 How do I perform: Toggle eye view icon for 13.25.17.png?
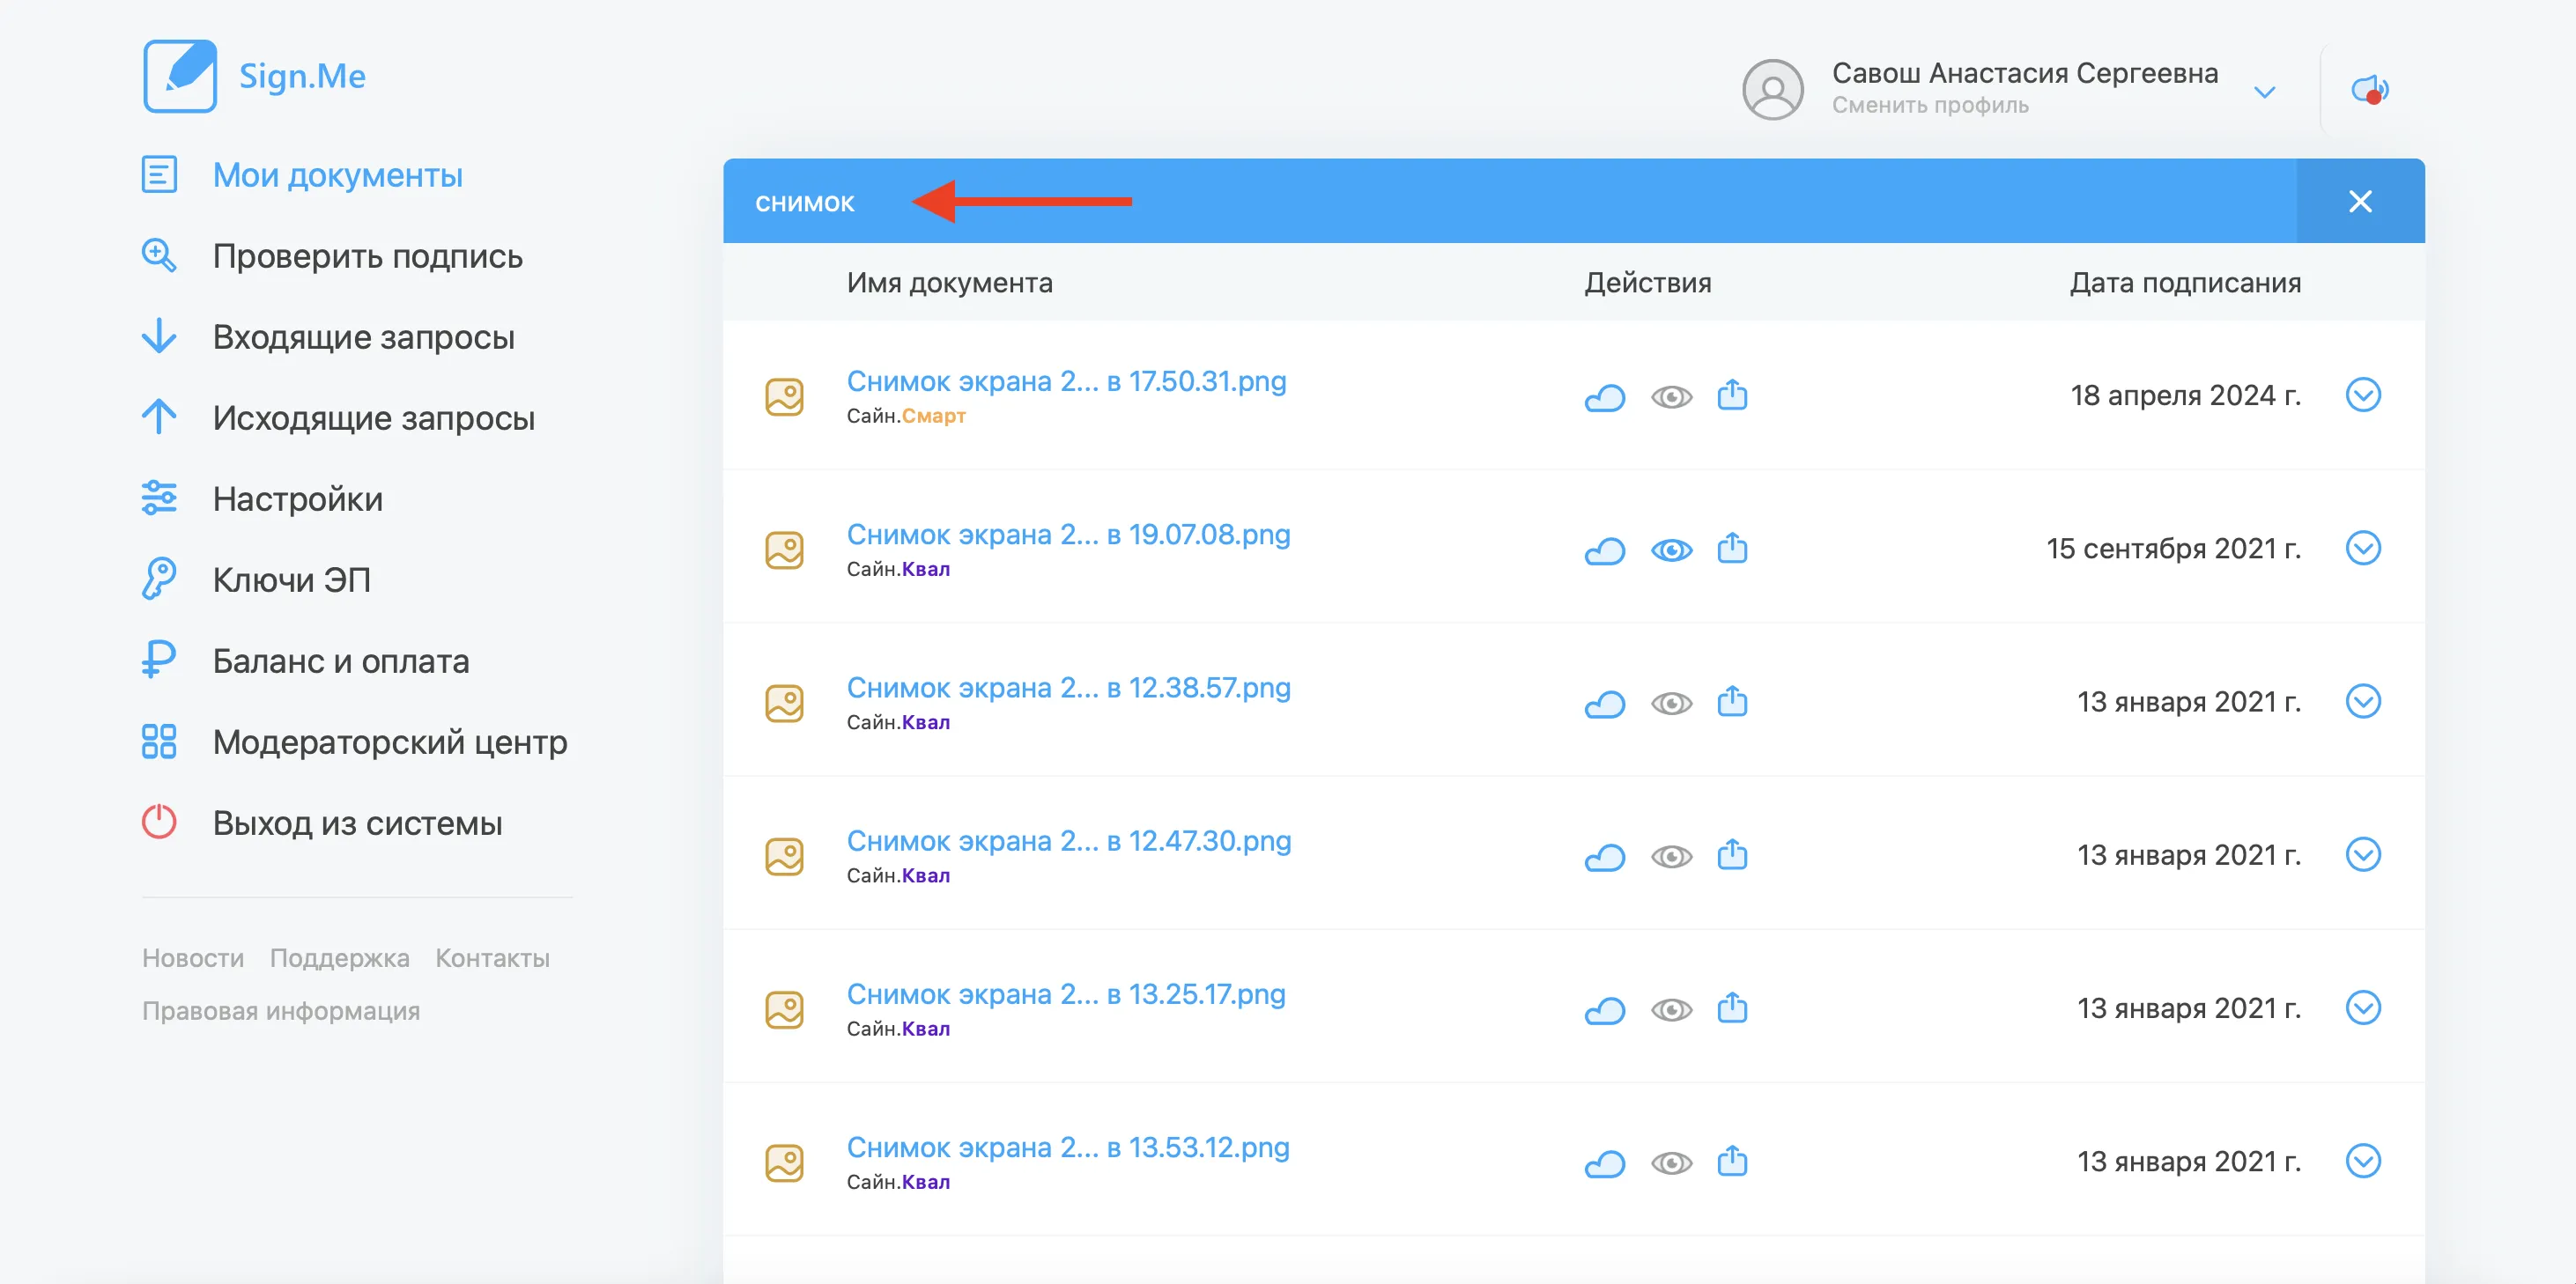[1671, 1010]
